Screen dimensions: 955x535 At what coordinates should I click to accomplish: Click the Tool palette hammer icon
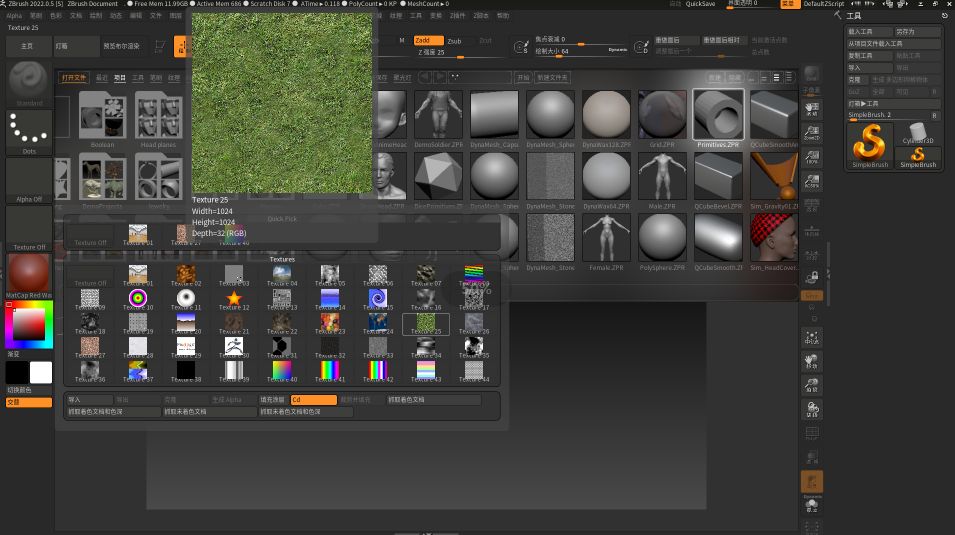tap(838, 15)
